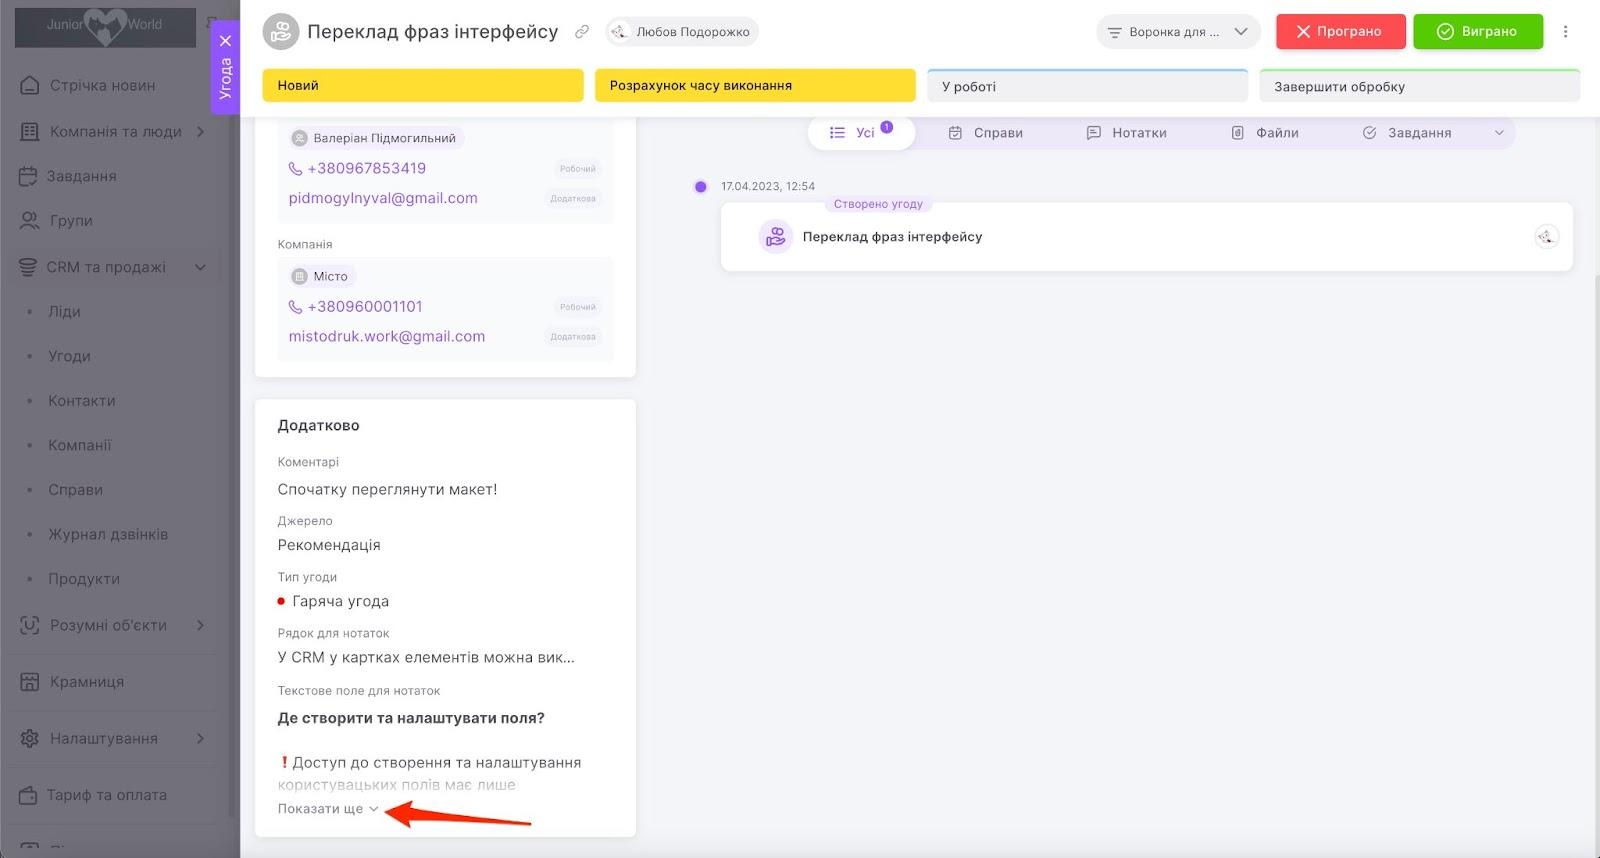The height and width of the screenshot is (858, 1600).
Task: Open Переклад фраз інтерфейсу timeline card
Action: point(1146,237)
